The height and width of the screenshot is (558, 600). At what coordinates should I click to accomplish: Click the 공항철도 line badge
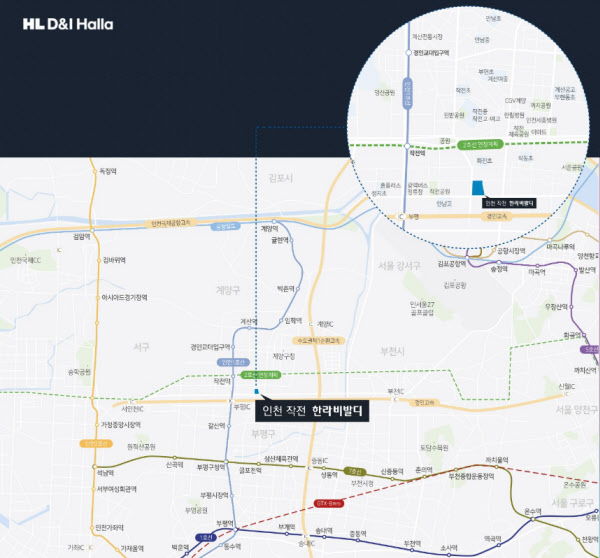[226, 227]
